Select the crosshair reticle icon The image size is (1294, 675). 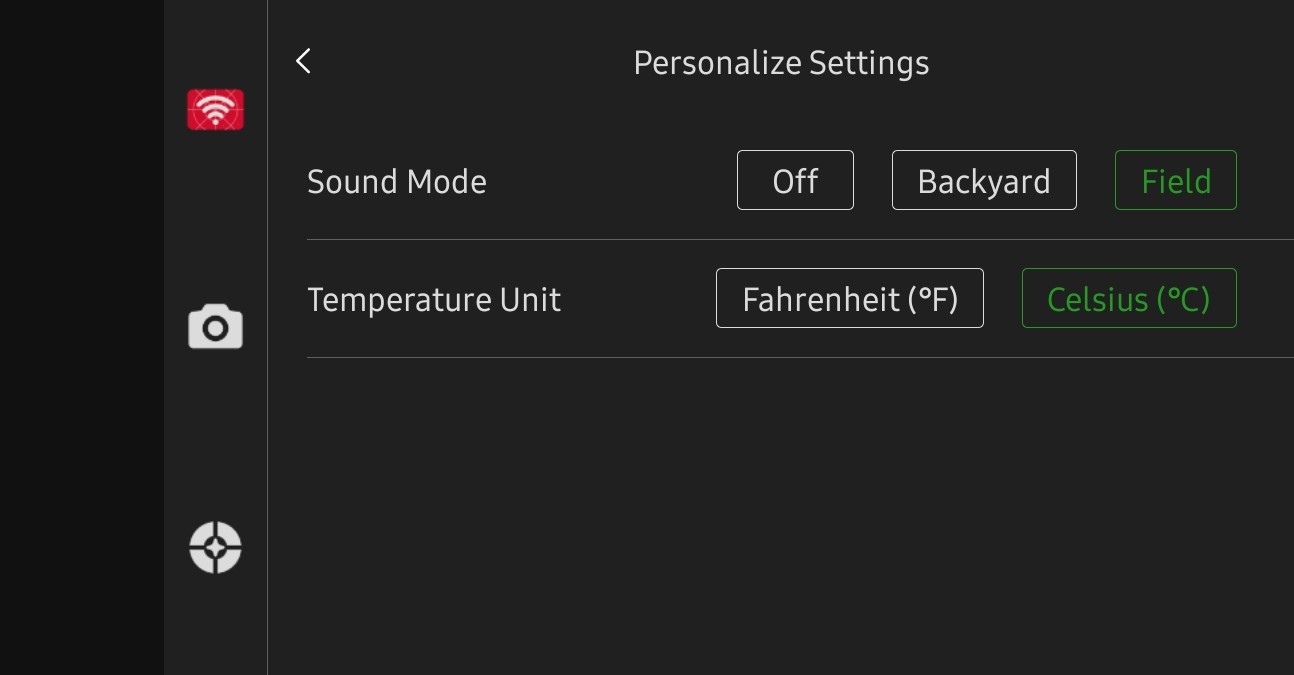click(215, 547)
